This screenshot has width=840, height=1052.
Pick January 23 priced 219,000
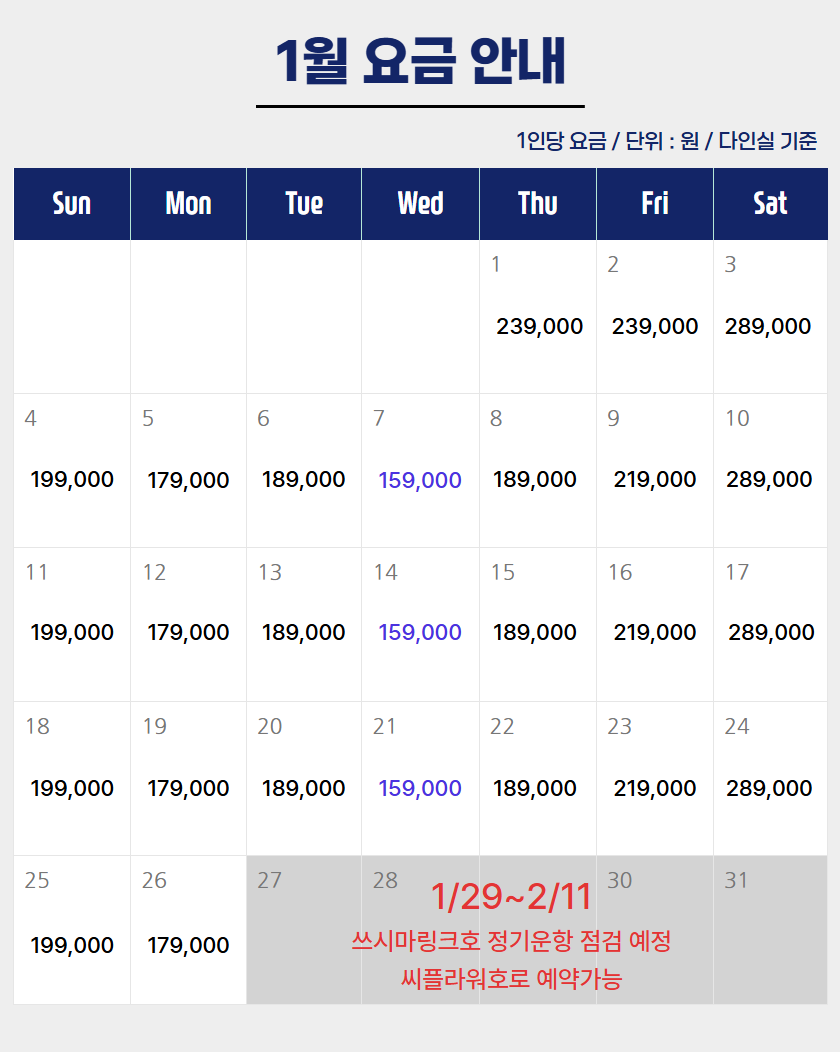655,788
